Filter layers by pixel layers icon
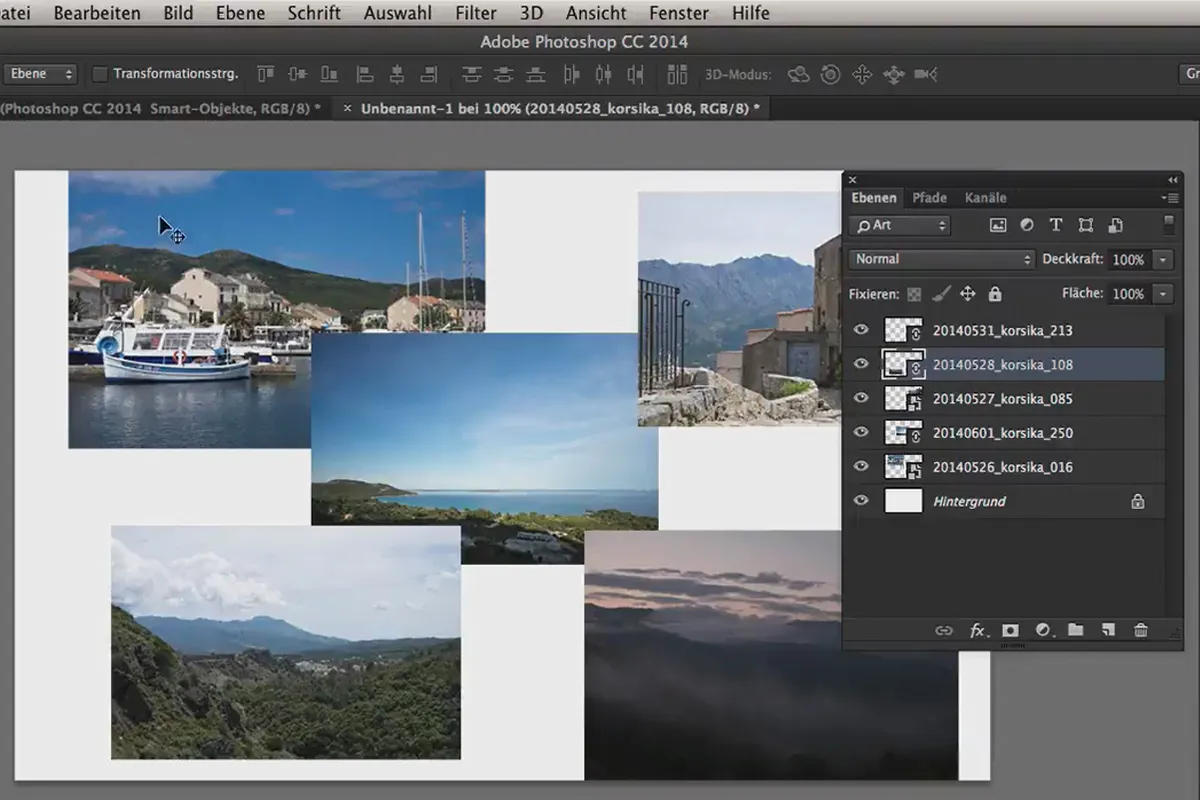The height and width of the screenshot is (800, 1200). [997, 225]
